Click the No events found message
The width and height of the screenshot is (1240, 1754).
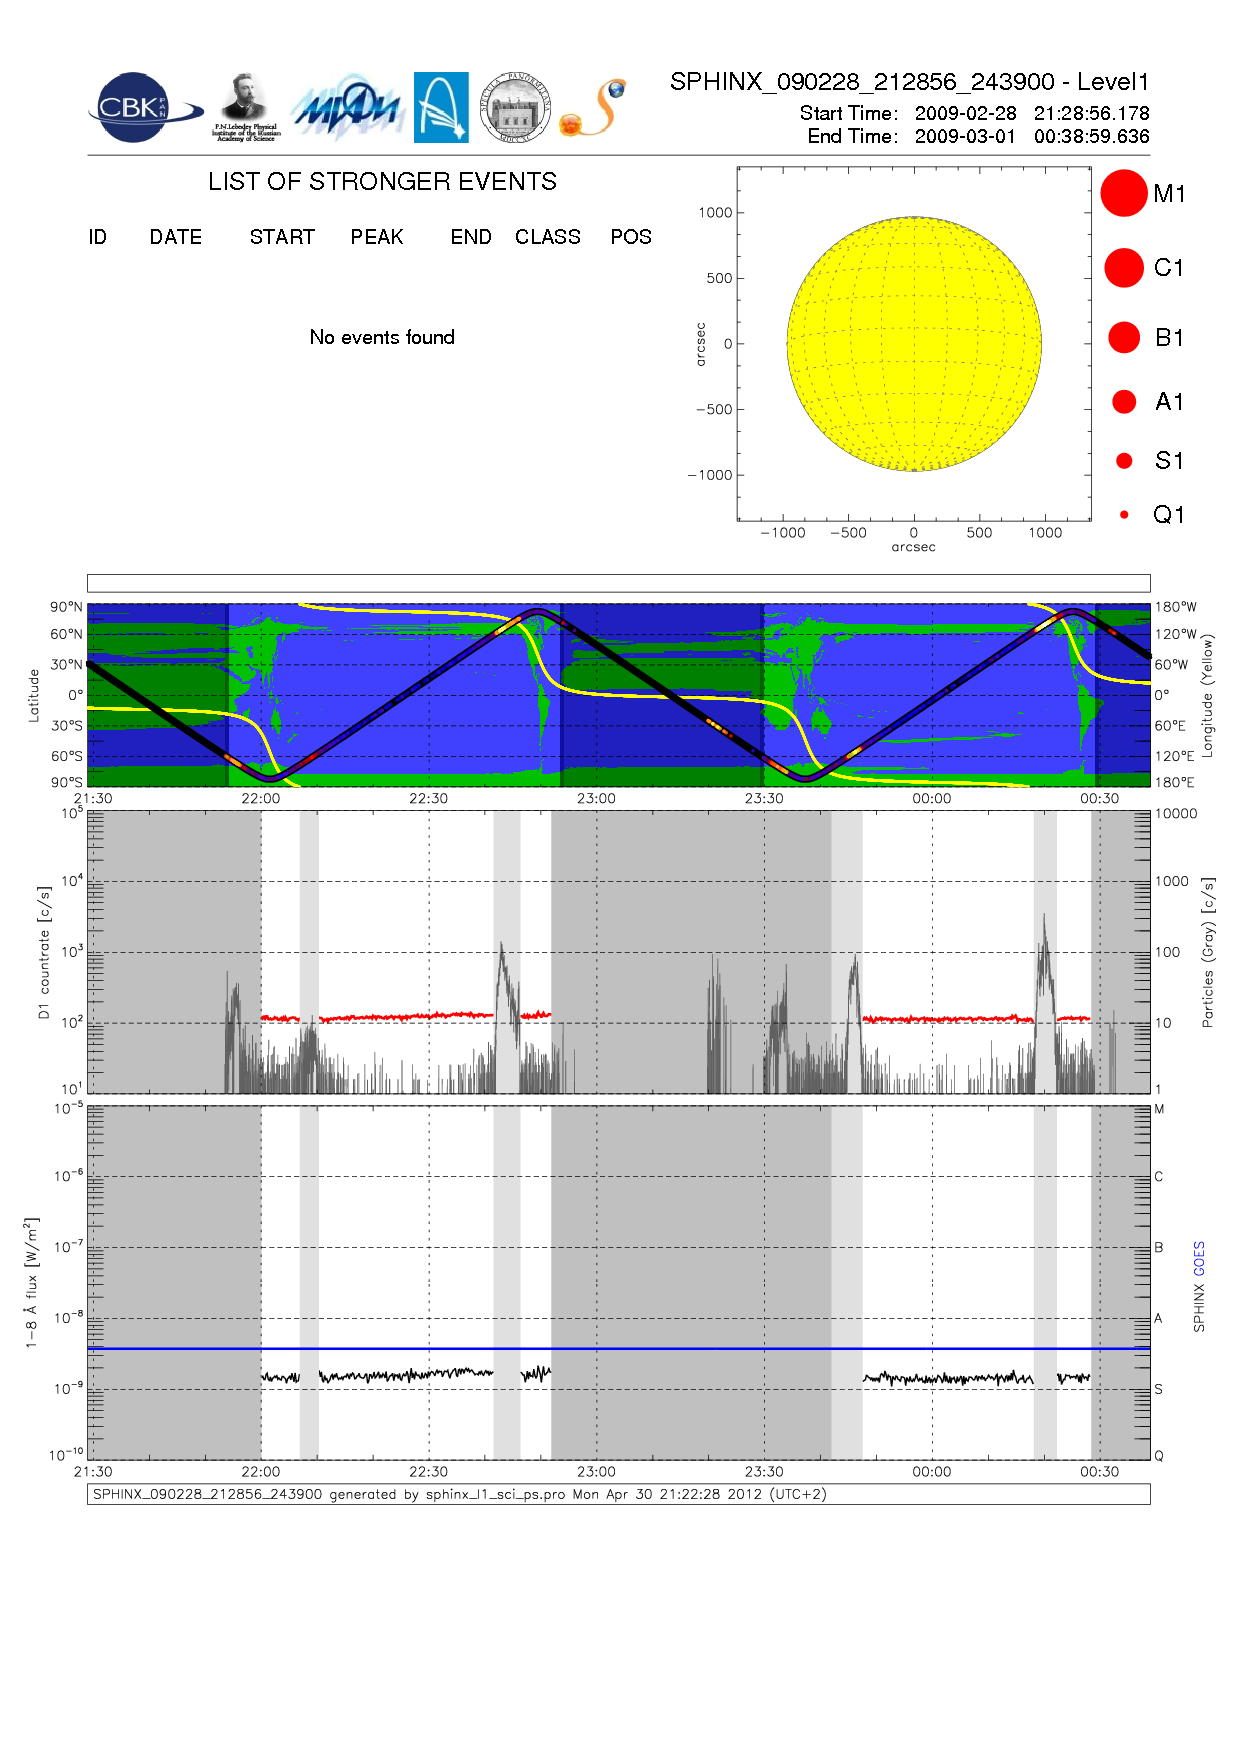click(382, 337)
